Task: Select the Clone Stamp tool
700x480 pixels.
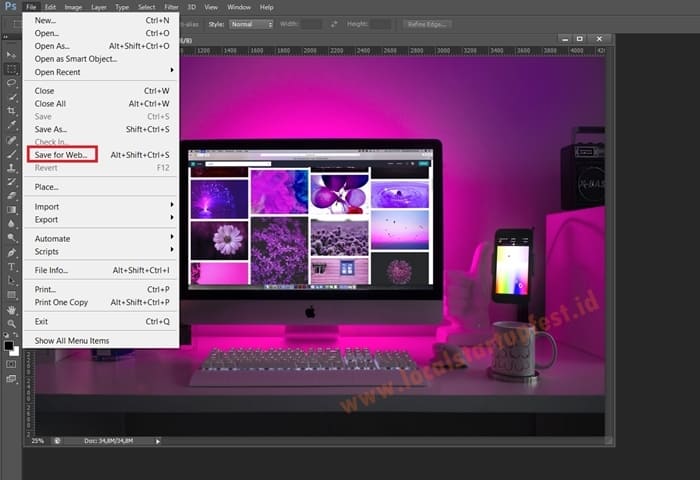Action: [x=11, y=168]
